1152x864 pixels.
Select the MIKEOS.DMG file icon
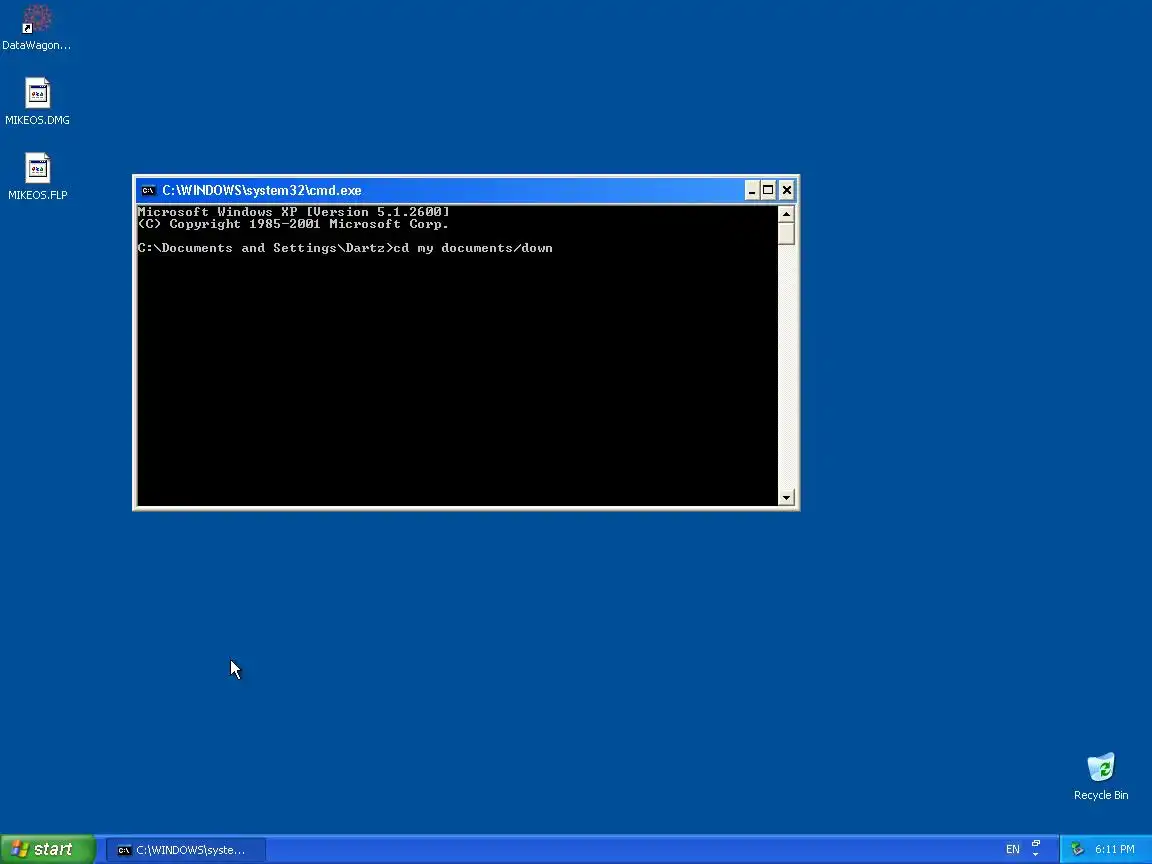37,101
